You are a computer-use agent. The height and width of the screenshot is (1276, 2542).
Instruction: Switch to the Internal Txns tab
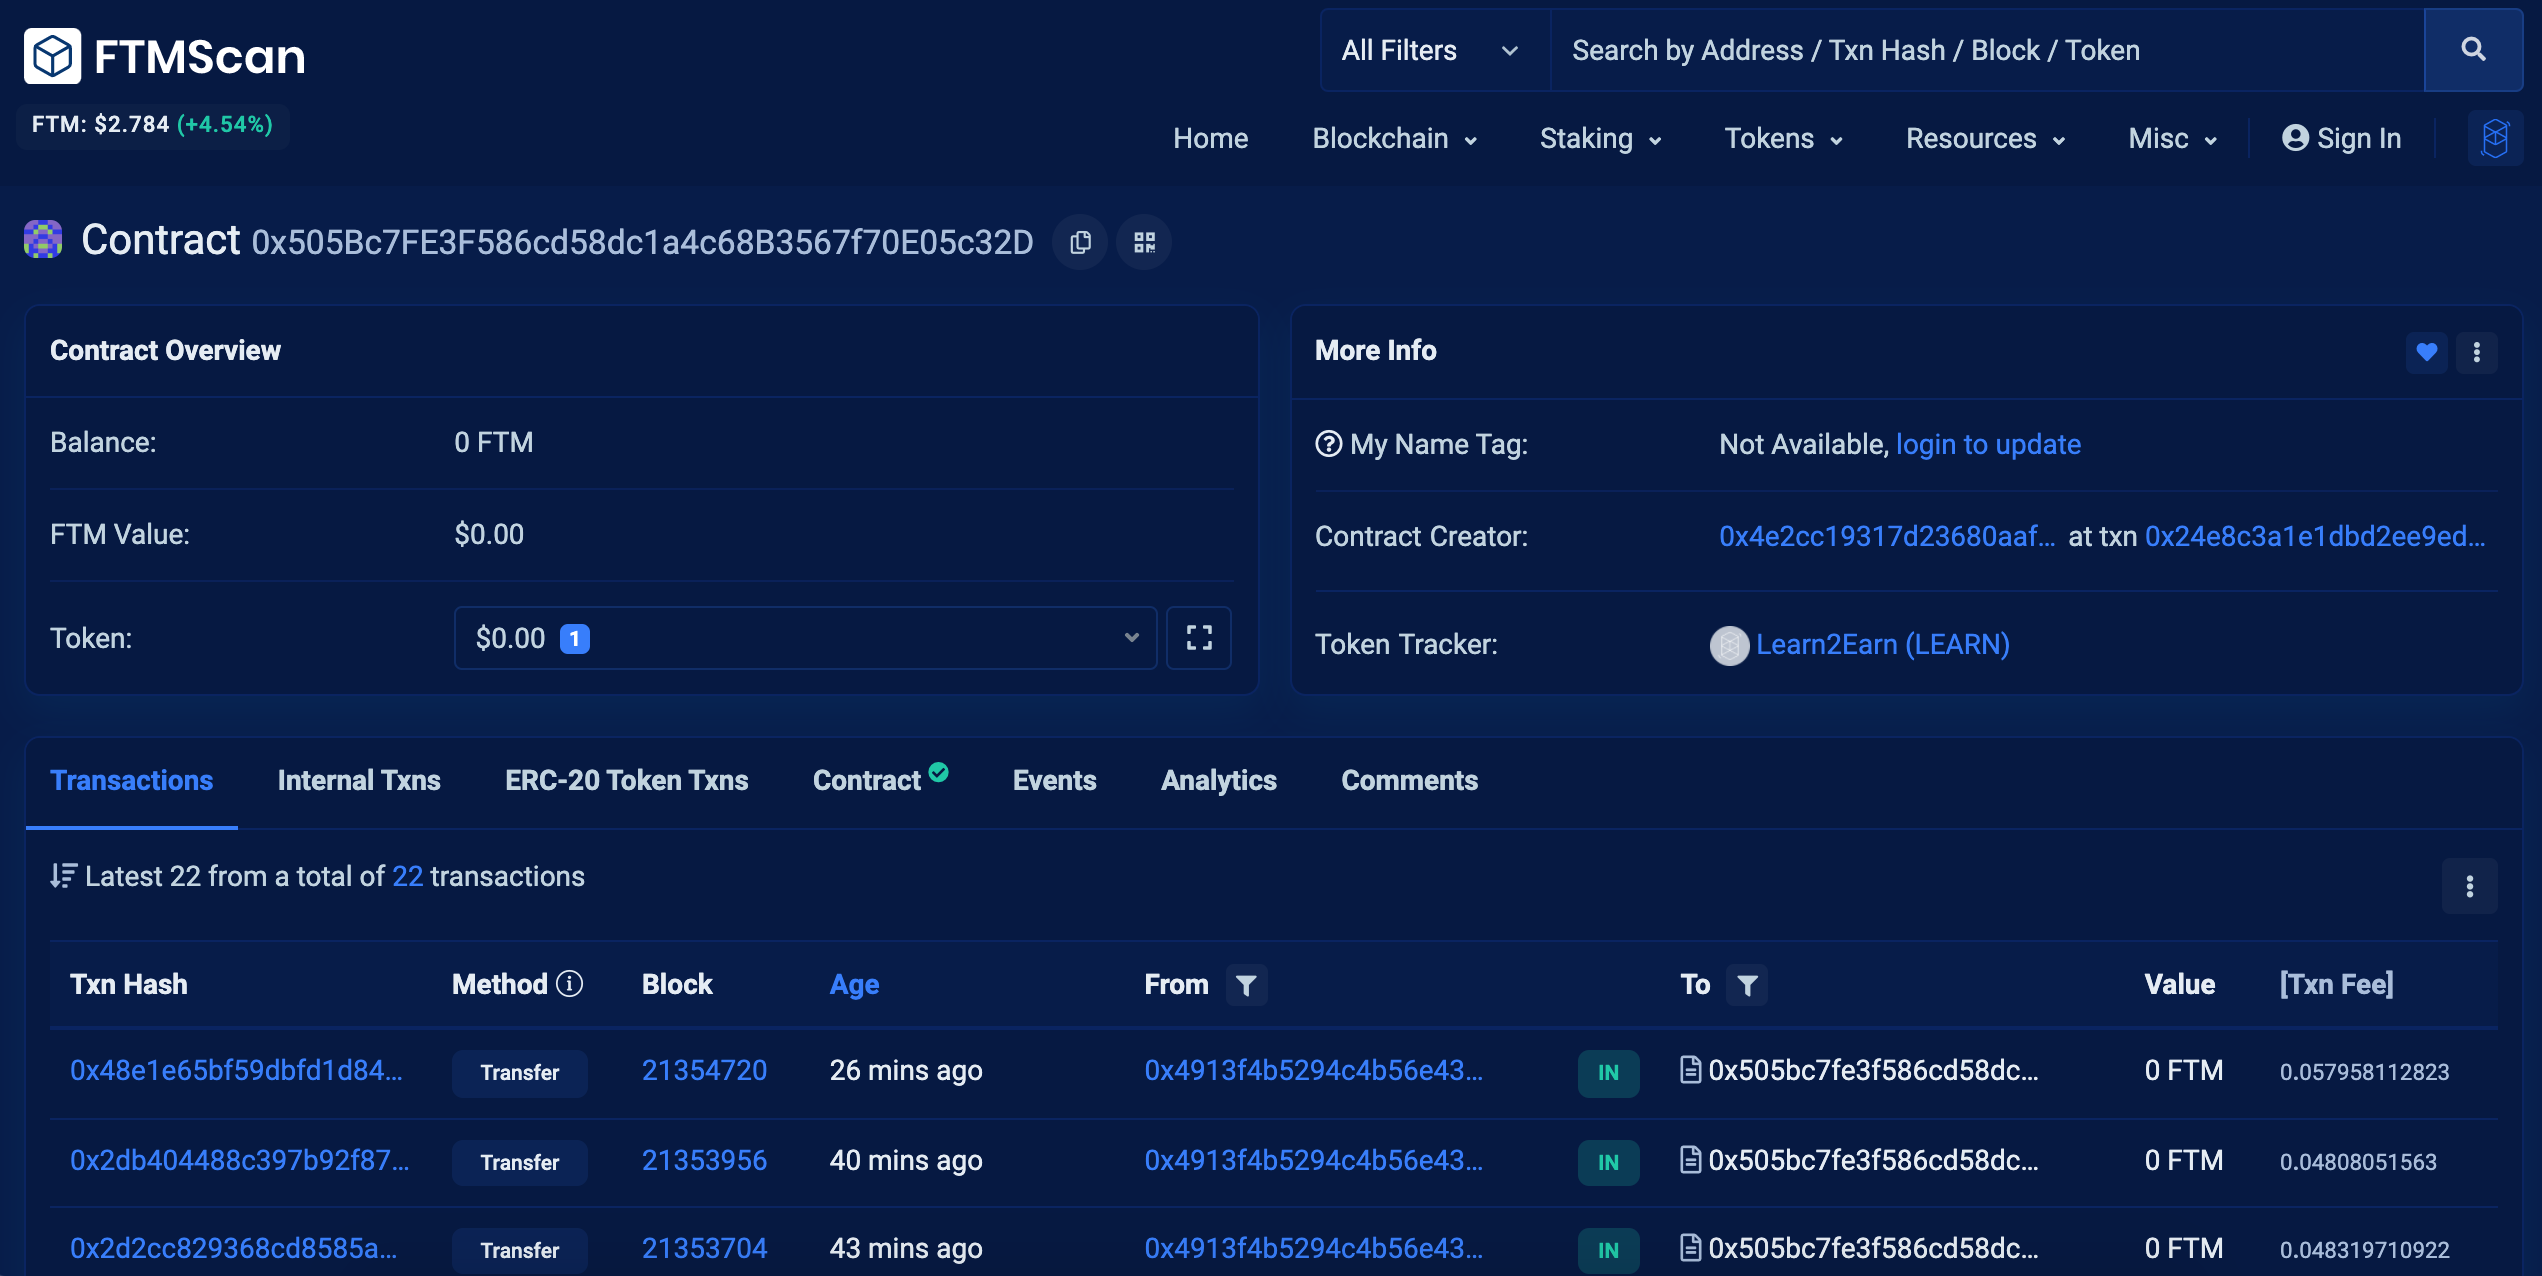[359, 781]
